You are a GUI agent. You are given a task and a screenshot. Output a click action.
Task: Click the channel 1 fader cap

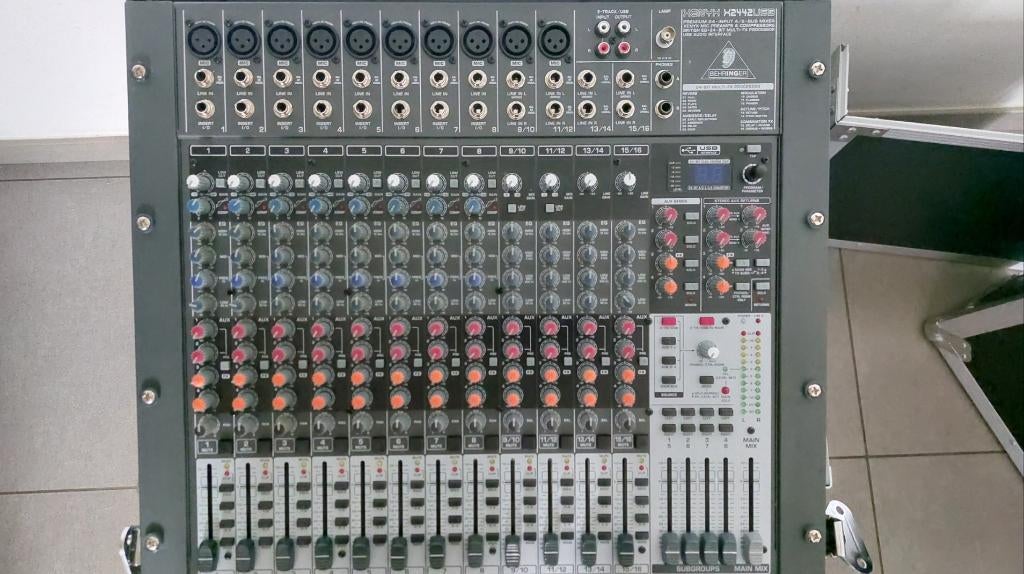click(207, 553)
